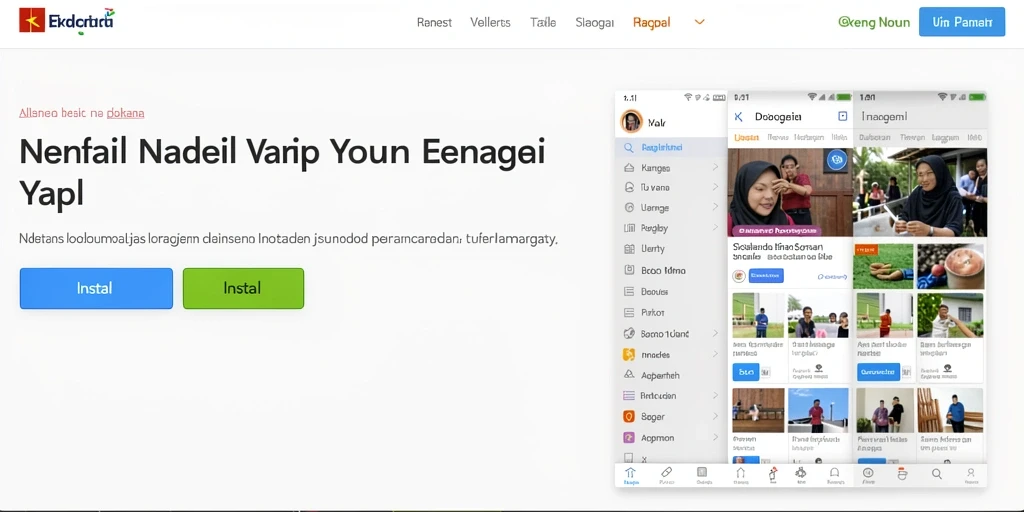This screenshot has height=512, width=1024.
Task: Tap the gear icon in bottom bar
Action: (x=800, y=475)
